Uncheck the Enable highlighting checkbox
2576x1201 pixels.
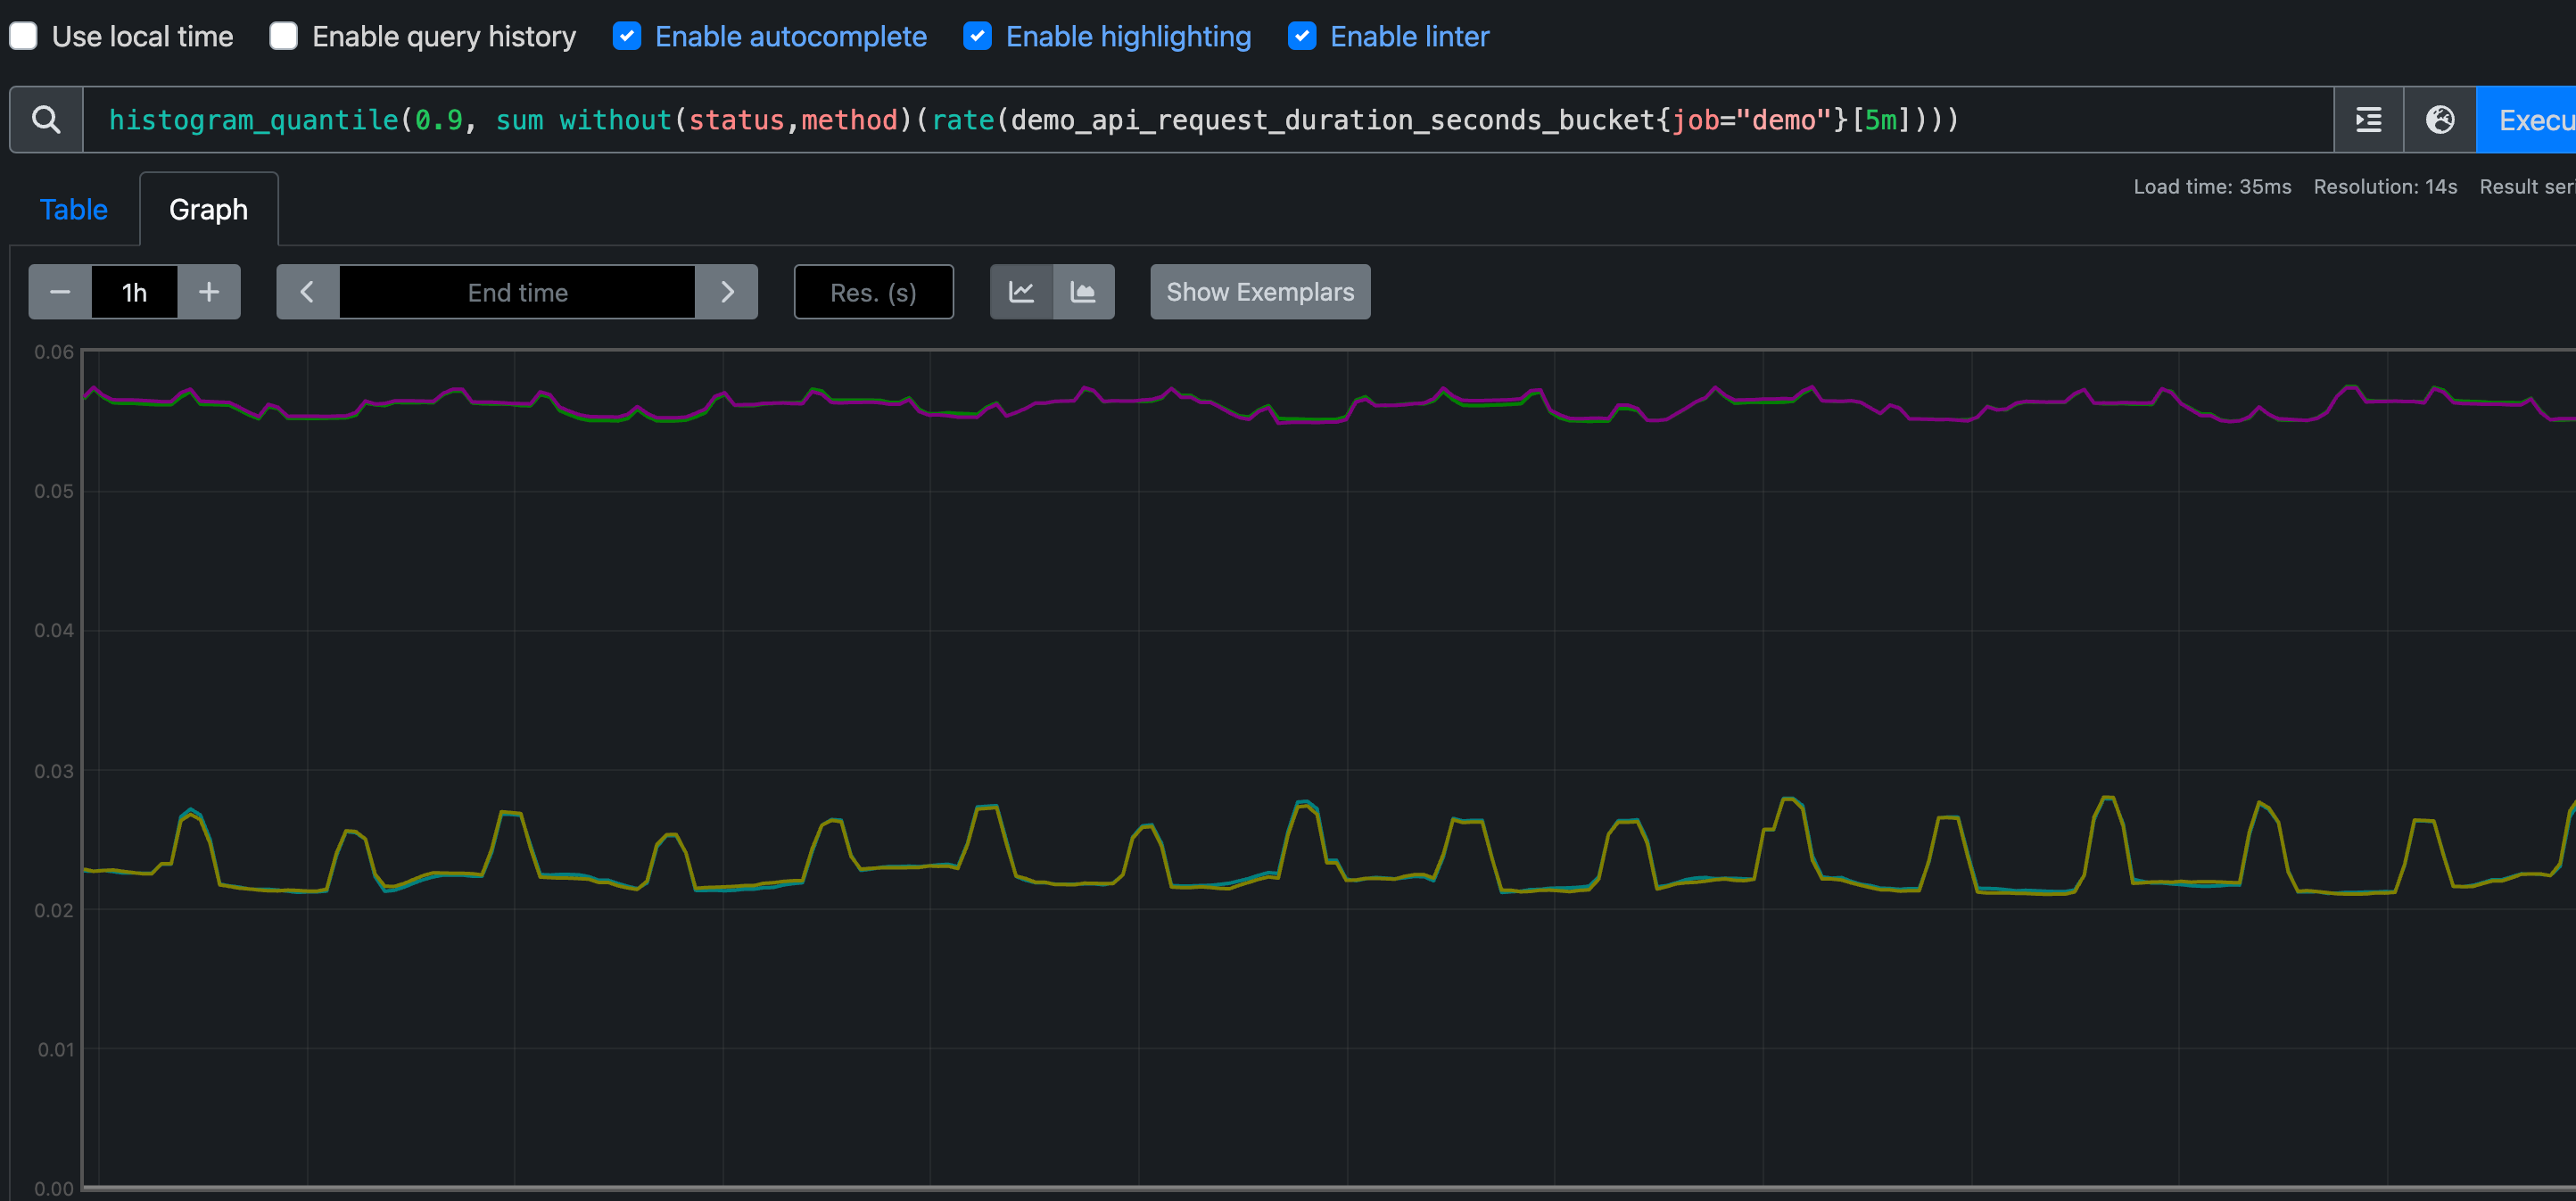click(977, 36)
